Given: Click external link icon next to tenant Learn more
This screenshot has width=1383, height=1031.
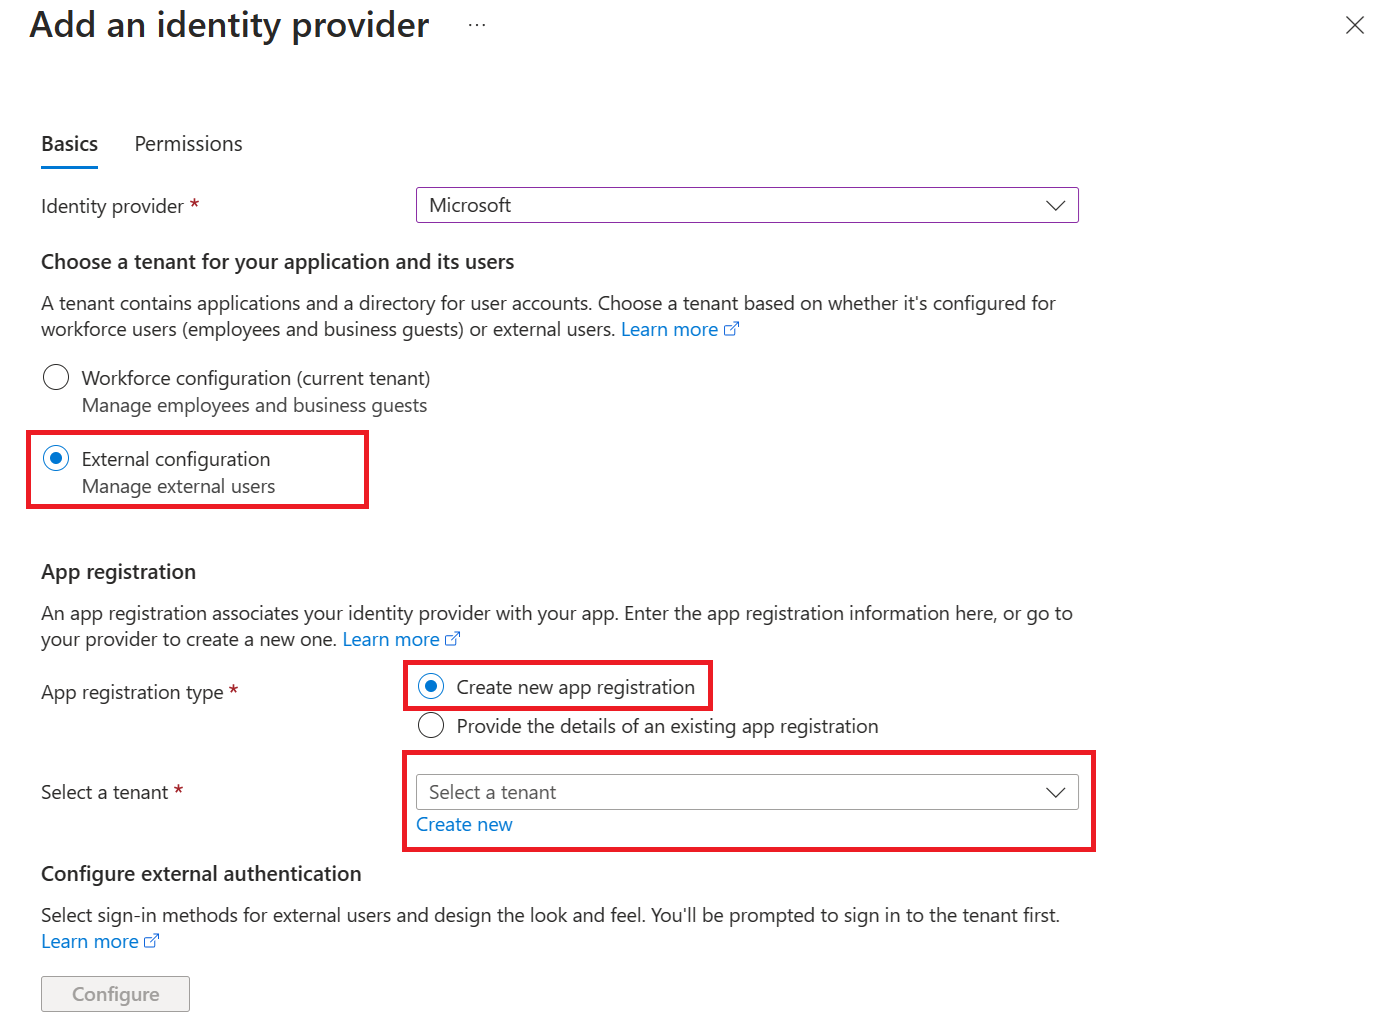Looking at the screenshot, I should coord(732,327).
